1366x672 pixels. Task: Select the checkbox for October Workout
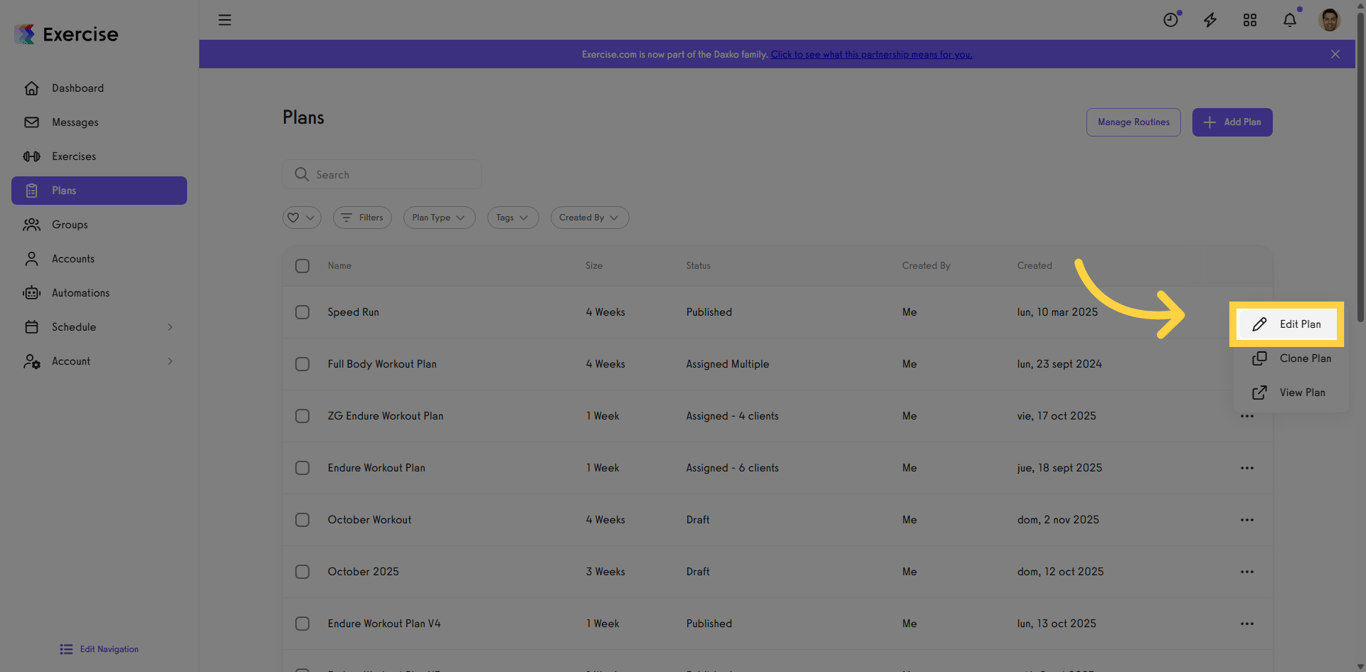302,519
